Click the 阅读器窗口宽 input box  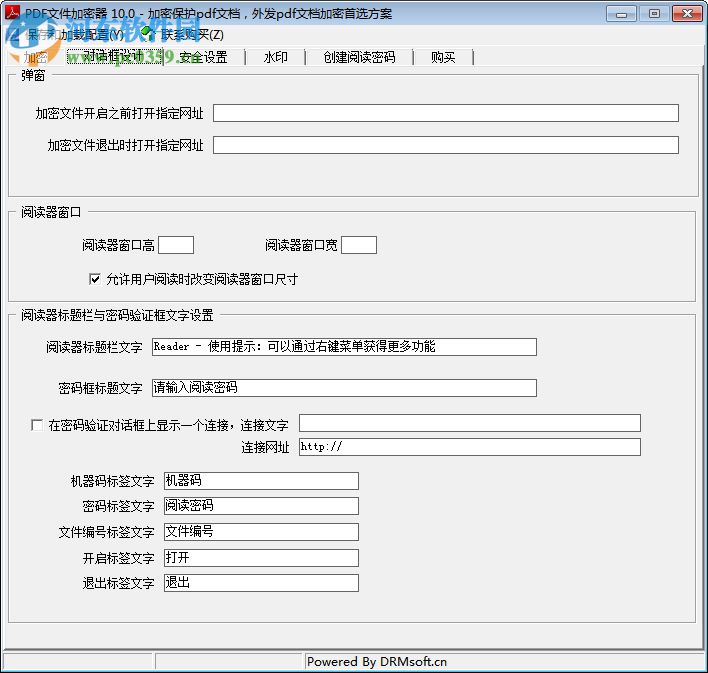pos(359,245)
